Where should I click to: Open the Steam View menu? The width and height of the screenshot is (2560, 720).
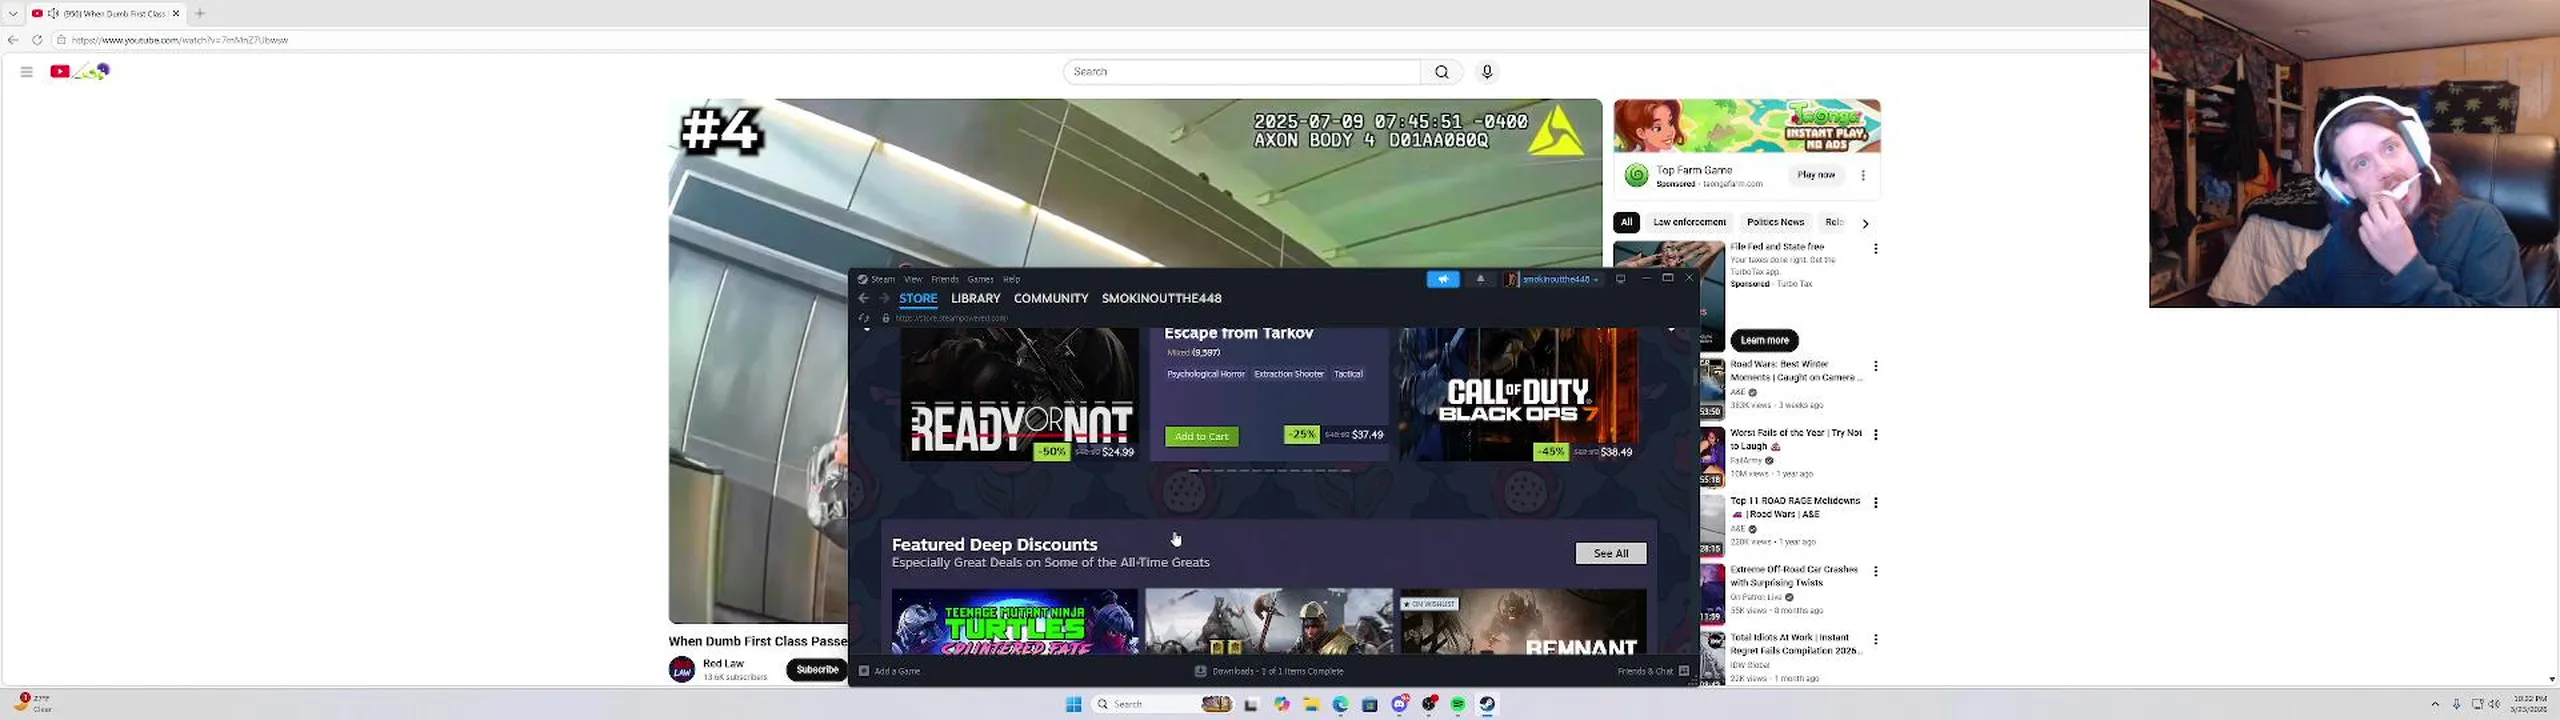[x=913, y=279]
